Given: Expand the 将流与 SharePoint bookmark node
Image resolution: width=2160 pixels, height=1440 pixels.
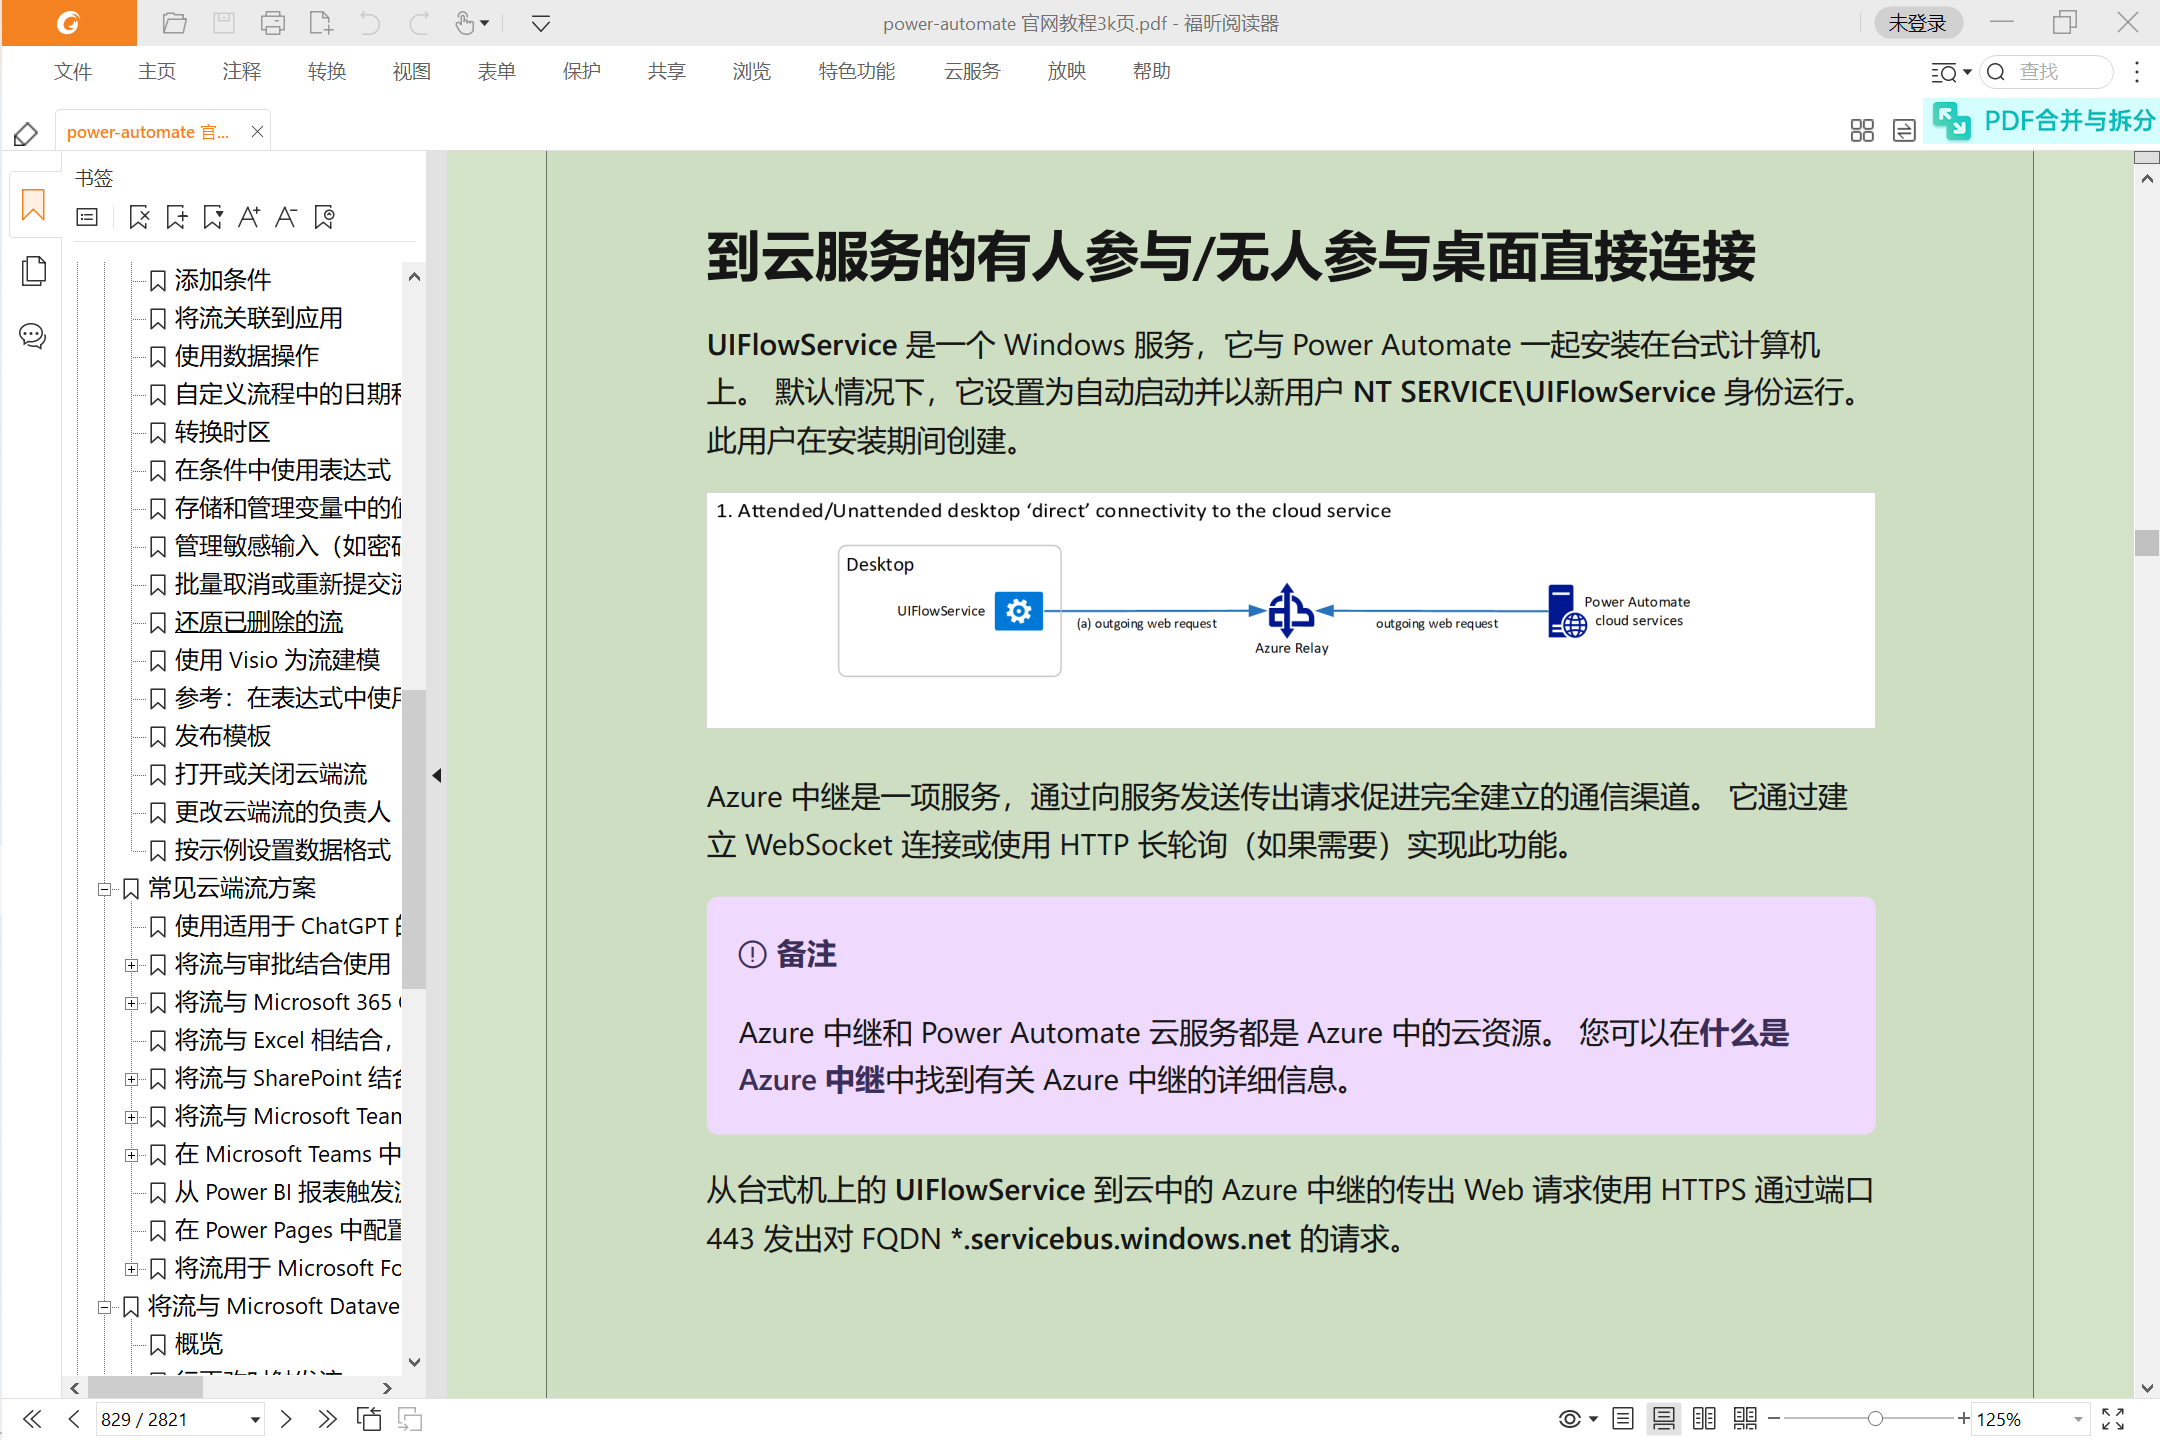Looking at the screenshot, I should [131, 1079].
